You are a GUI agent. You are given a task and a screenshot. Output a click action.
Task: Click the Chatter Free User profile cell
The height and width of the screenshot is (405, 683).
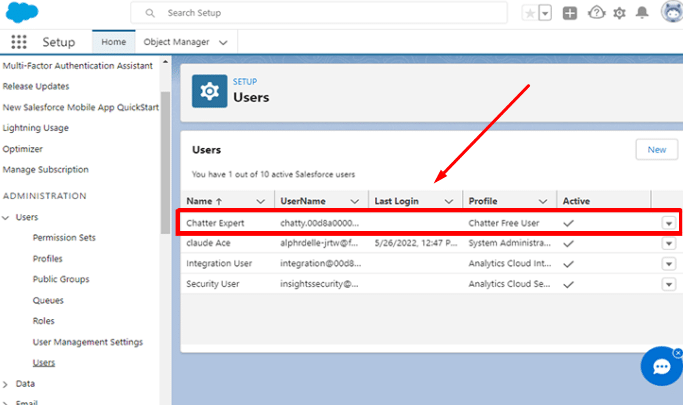tap(504, 223)
